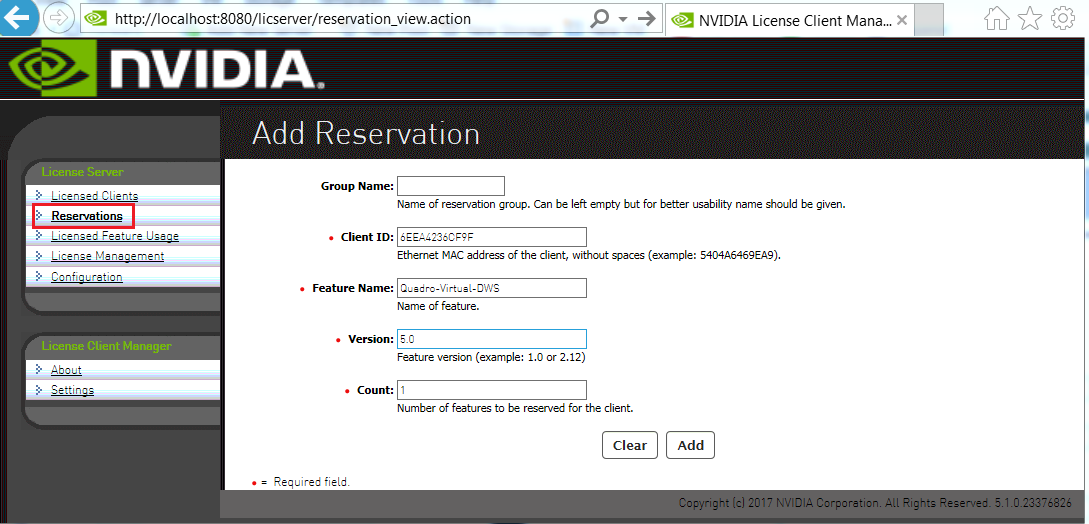
Task: Click the browser forward arrow button
Action: 59,19
